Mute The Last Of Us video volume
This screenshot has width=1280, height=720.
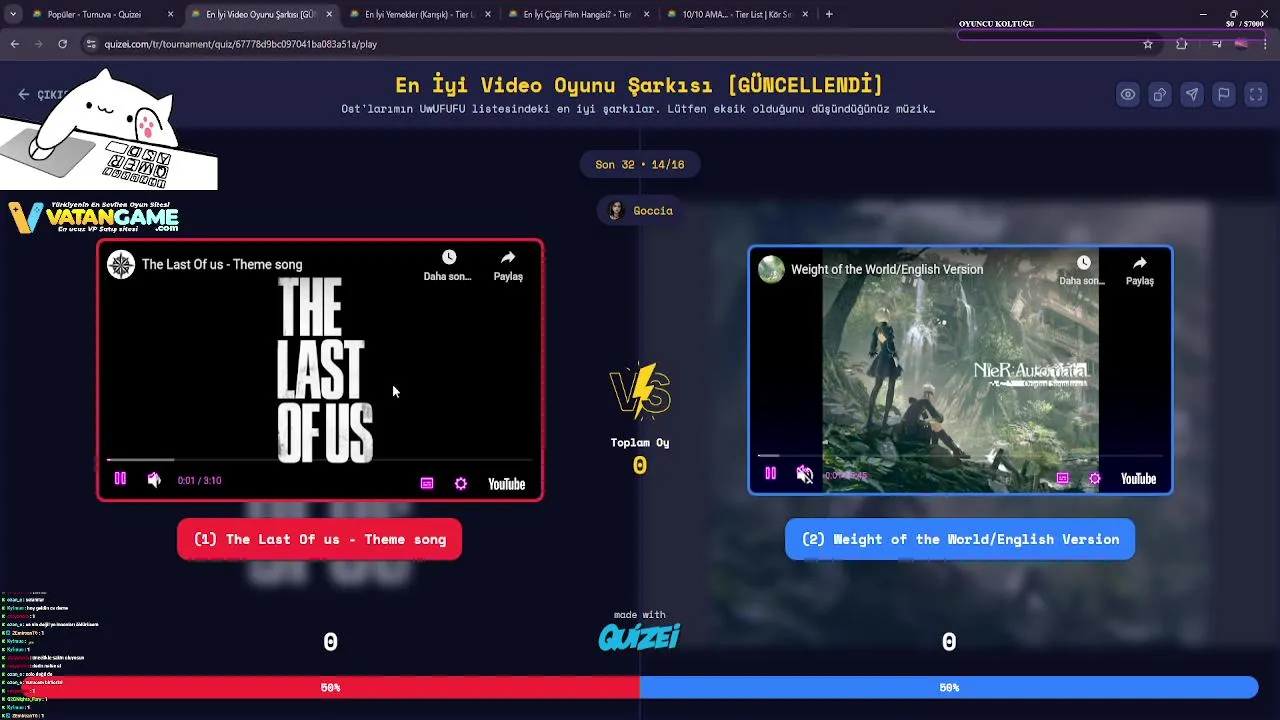click(154, 480)
